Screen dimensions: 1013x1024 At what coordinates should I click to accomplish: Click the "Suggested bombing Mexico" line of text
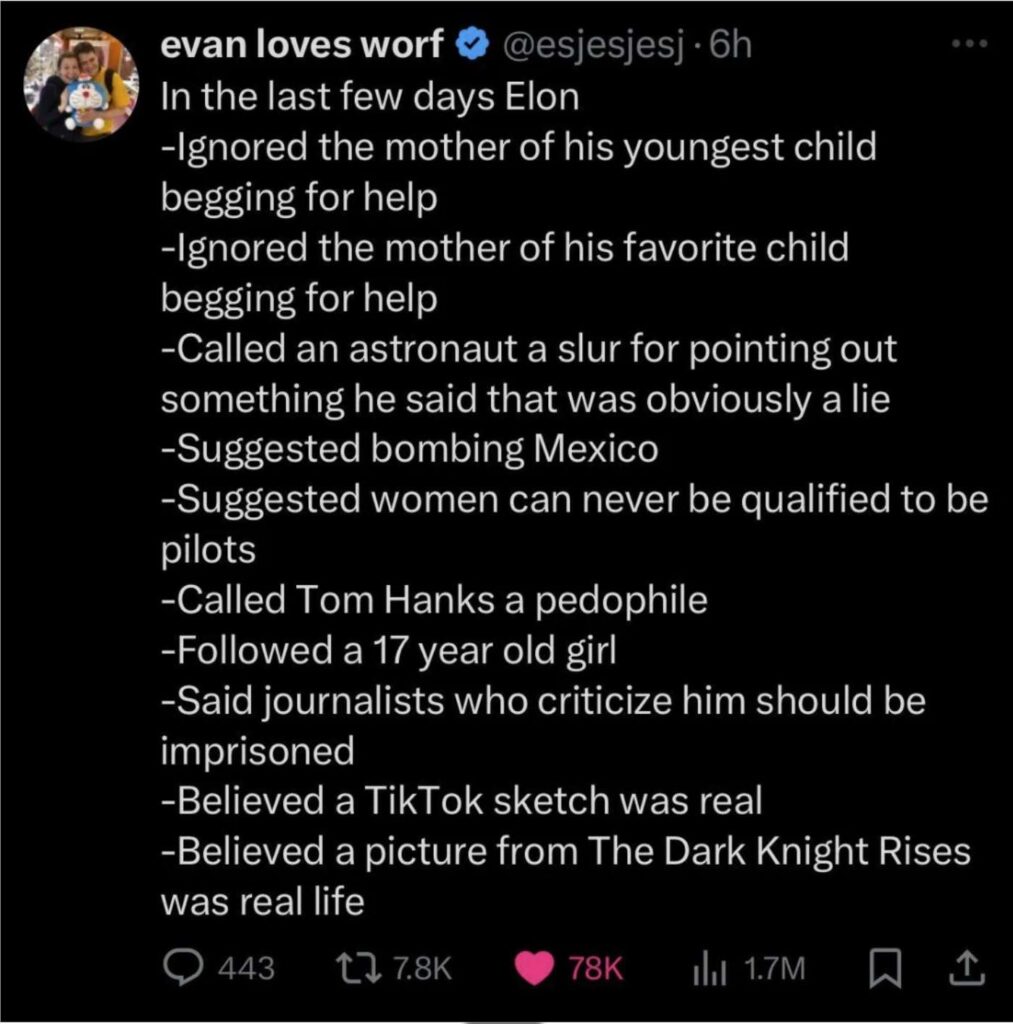pos(410,449)
